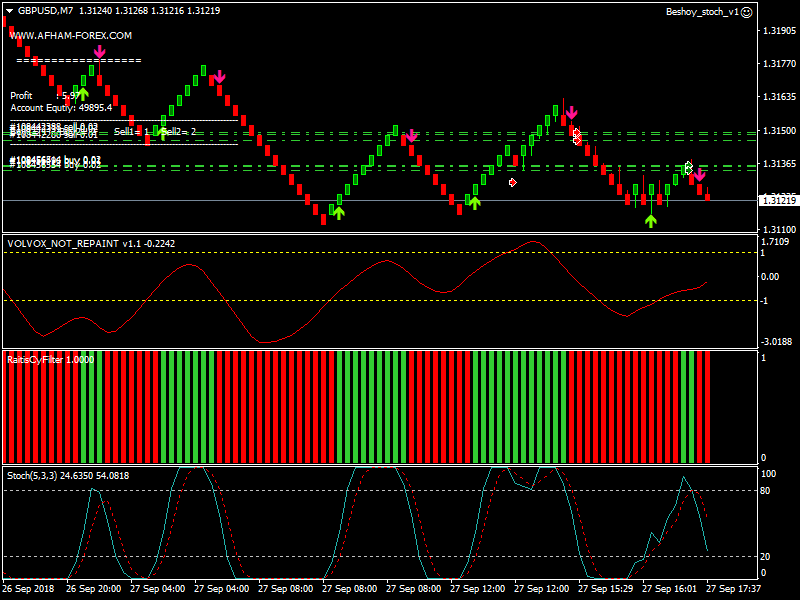Viewport: 800px width, 600px height.
Task: Click the triangle icon before GBPUSD,M7
Action: 10,11
